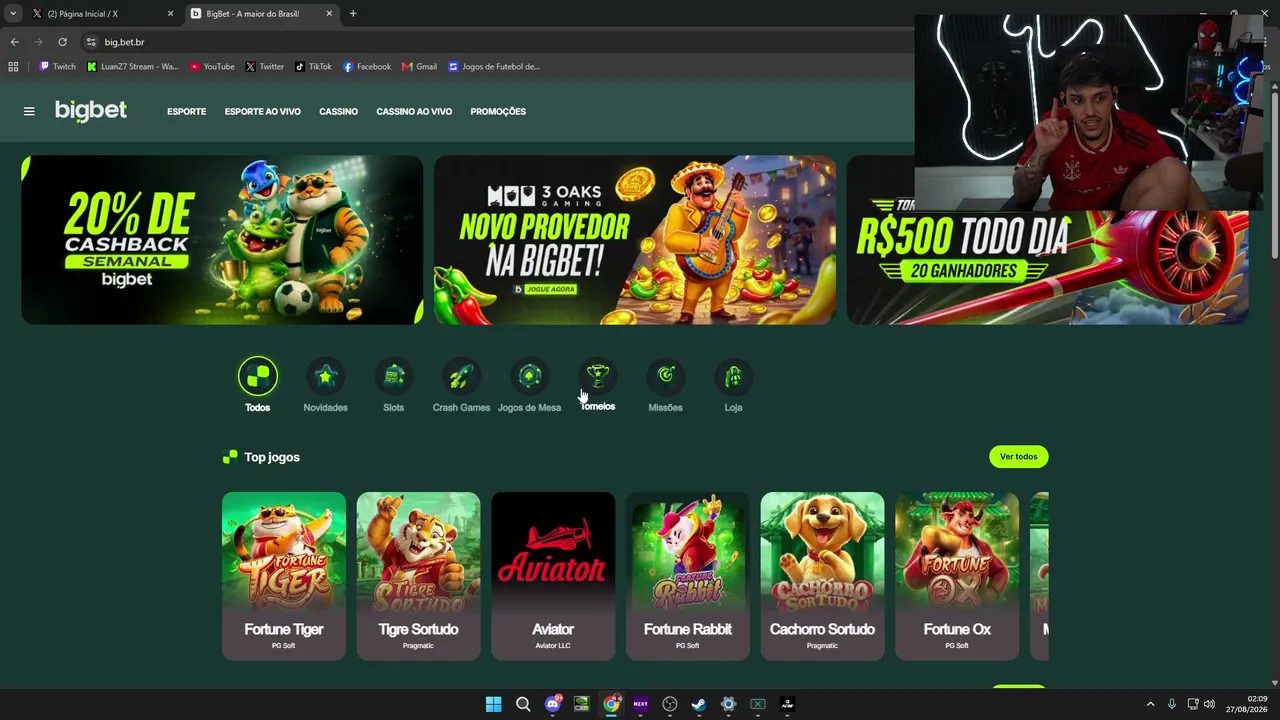Open the Facebook bookmark
1280x720 pixels.
point(367,67)
